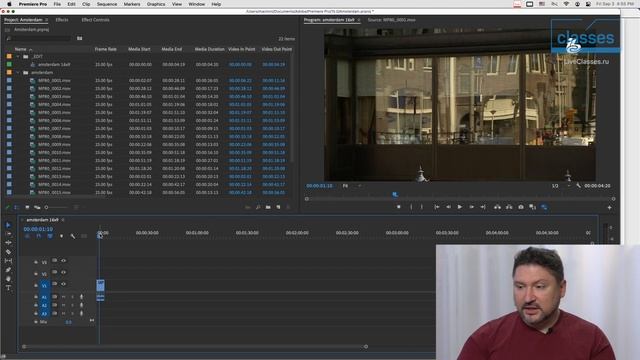Open Program monitor settings wrench
640x360 pixels.
(578, 186)
